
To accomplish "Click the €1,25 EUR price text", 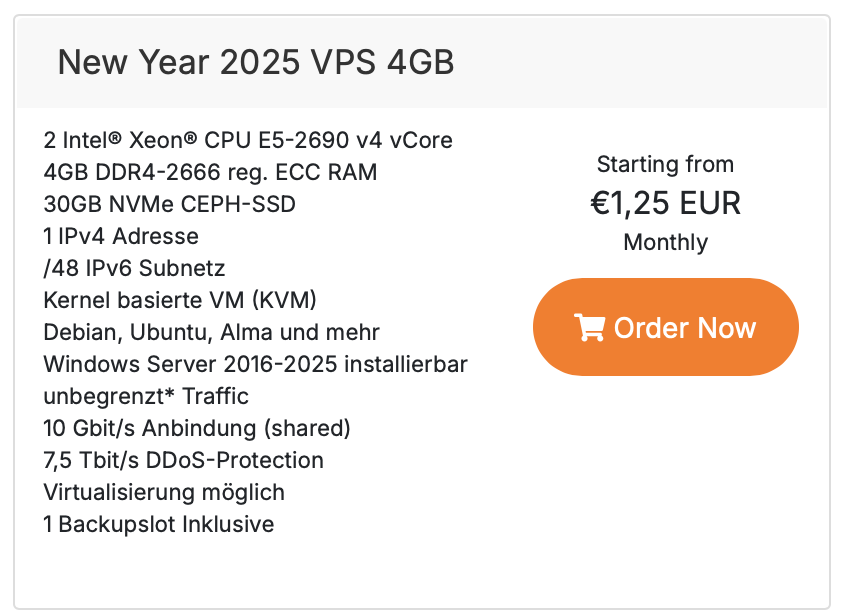I will (665, 203).
